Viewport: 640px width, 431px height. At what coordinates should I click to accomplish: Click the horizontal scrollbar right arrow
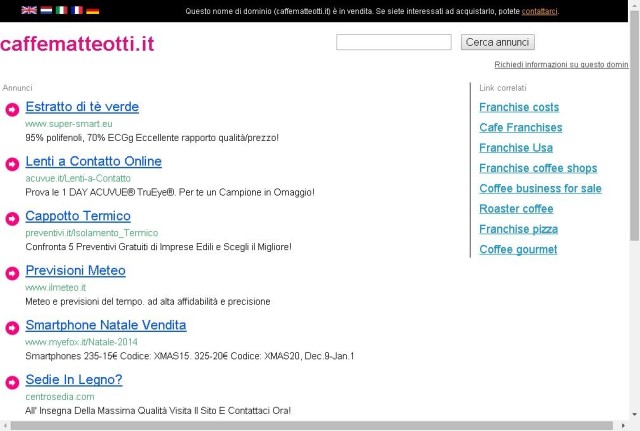623,426
